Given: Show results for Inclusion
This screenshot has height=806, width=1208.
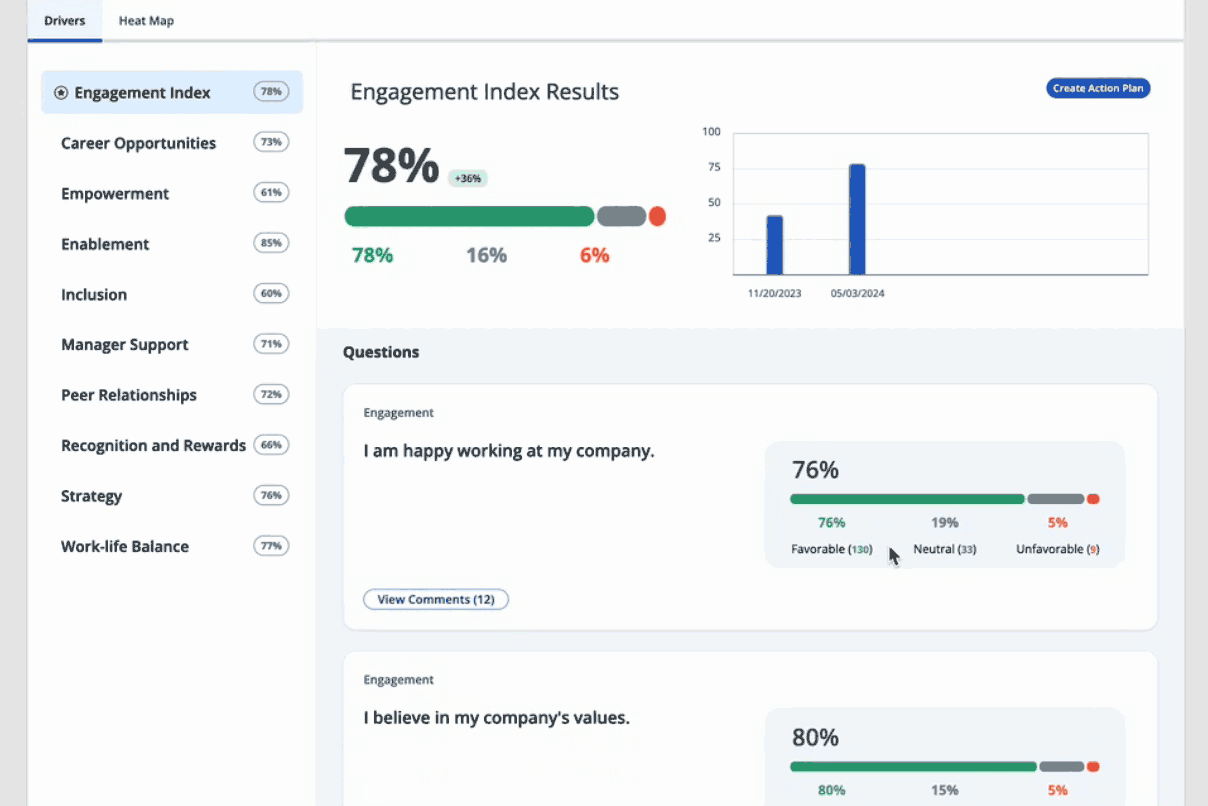Looking at the screenshot, I should 172,295.
